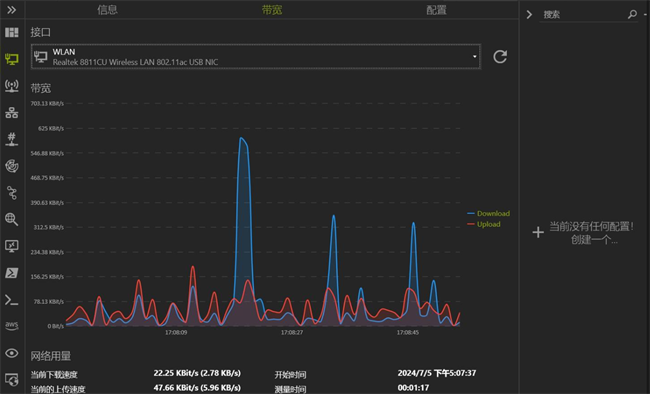The height and width of the screenshot is (394, 650).
Task: Switch to the 信息 tab
Action: click(x=107, y=10)
